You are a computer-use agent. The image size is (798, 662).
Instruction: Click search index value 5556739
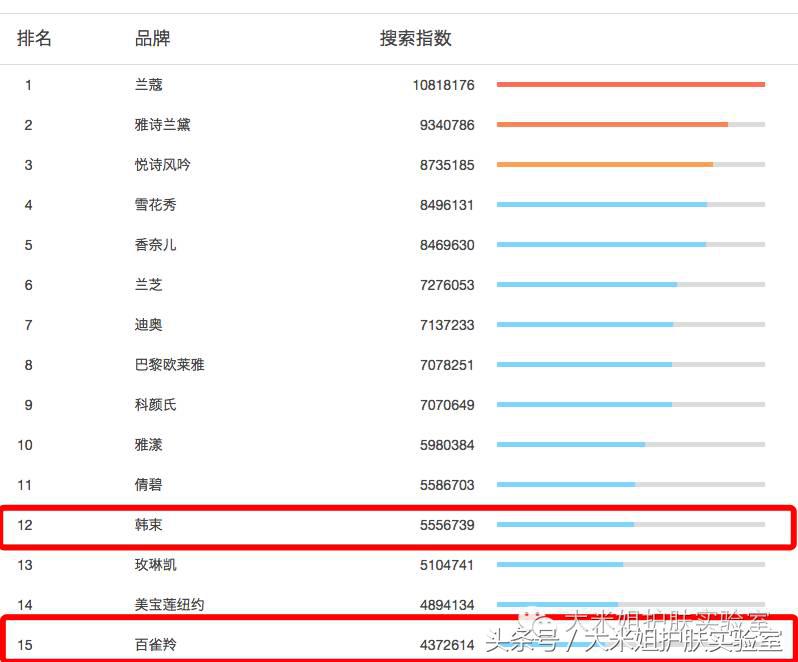(x=447, y=525)
